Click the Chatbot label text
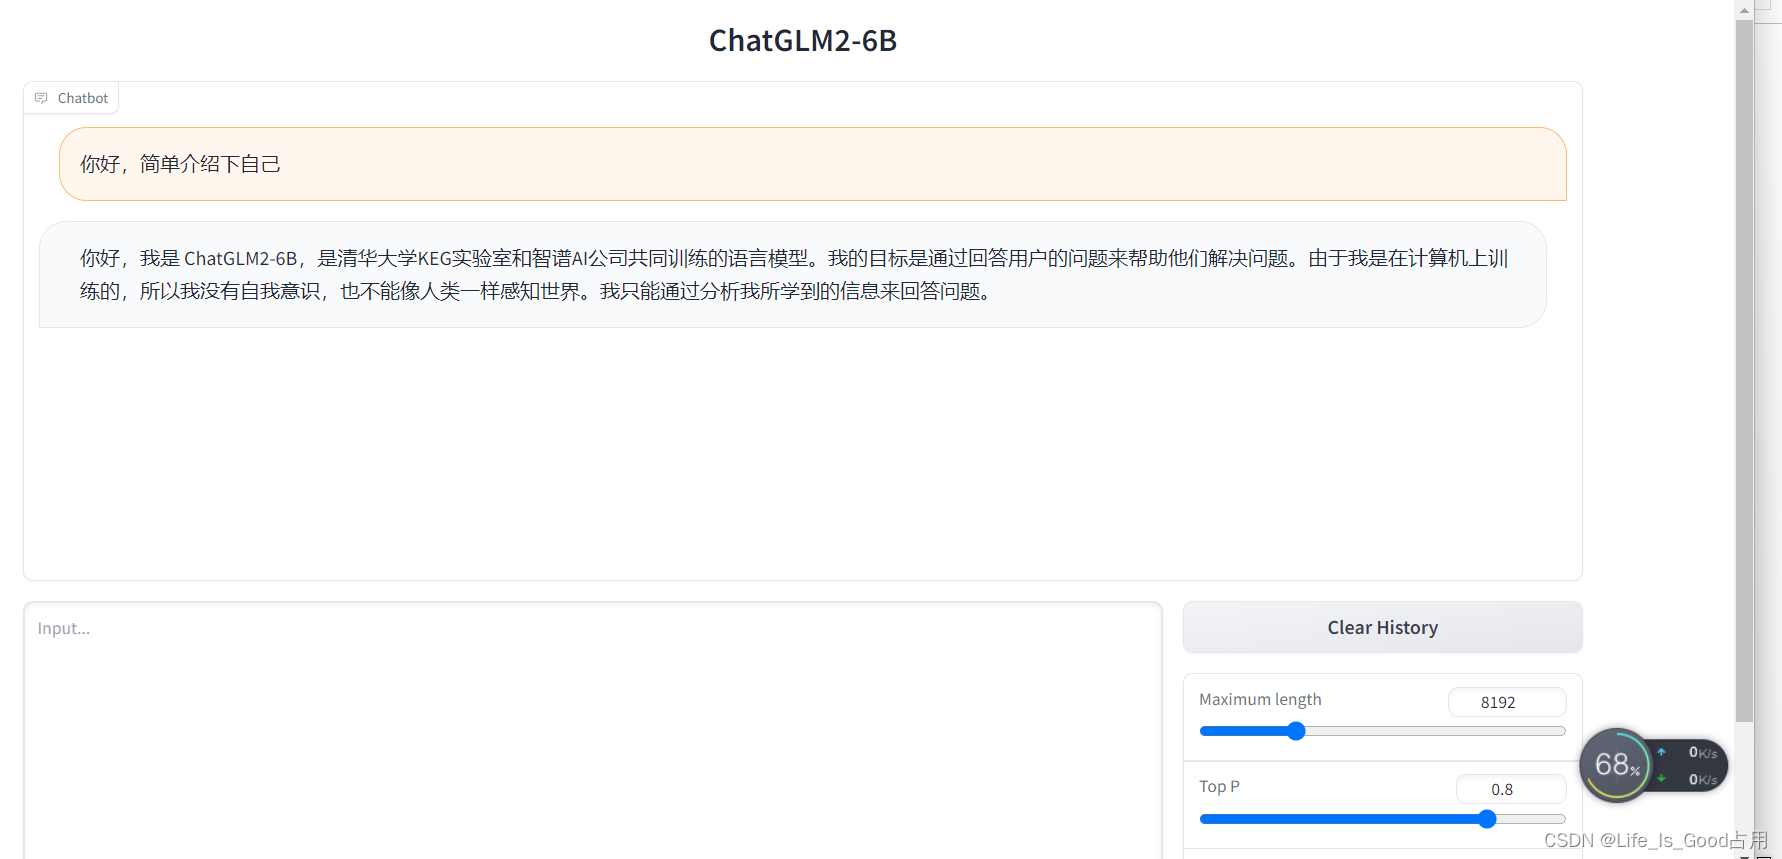 click(83, 98)
